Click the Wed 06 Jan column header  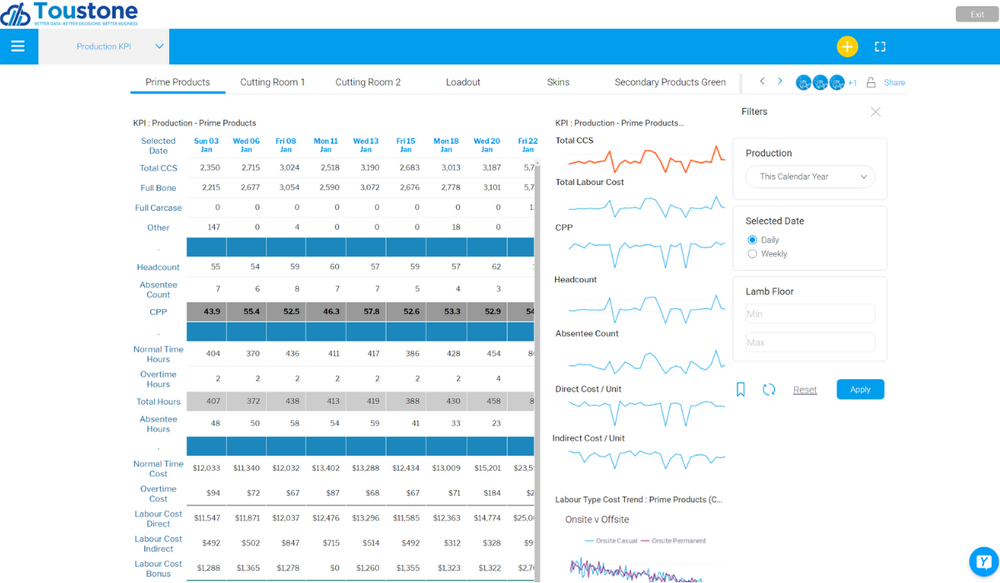coord(246,145)
